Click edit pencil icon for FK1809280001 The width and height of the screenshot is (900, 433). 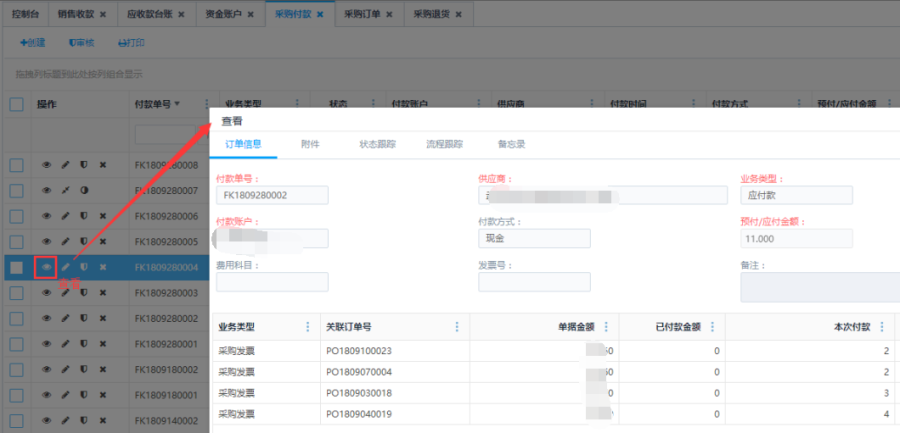tap(65, 344)
